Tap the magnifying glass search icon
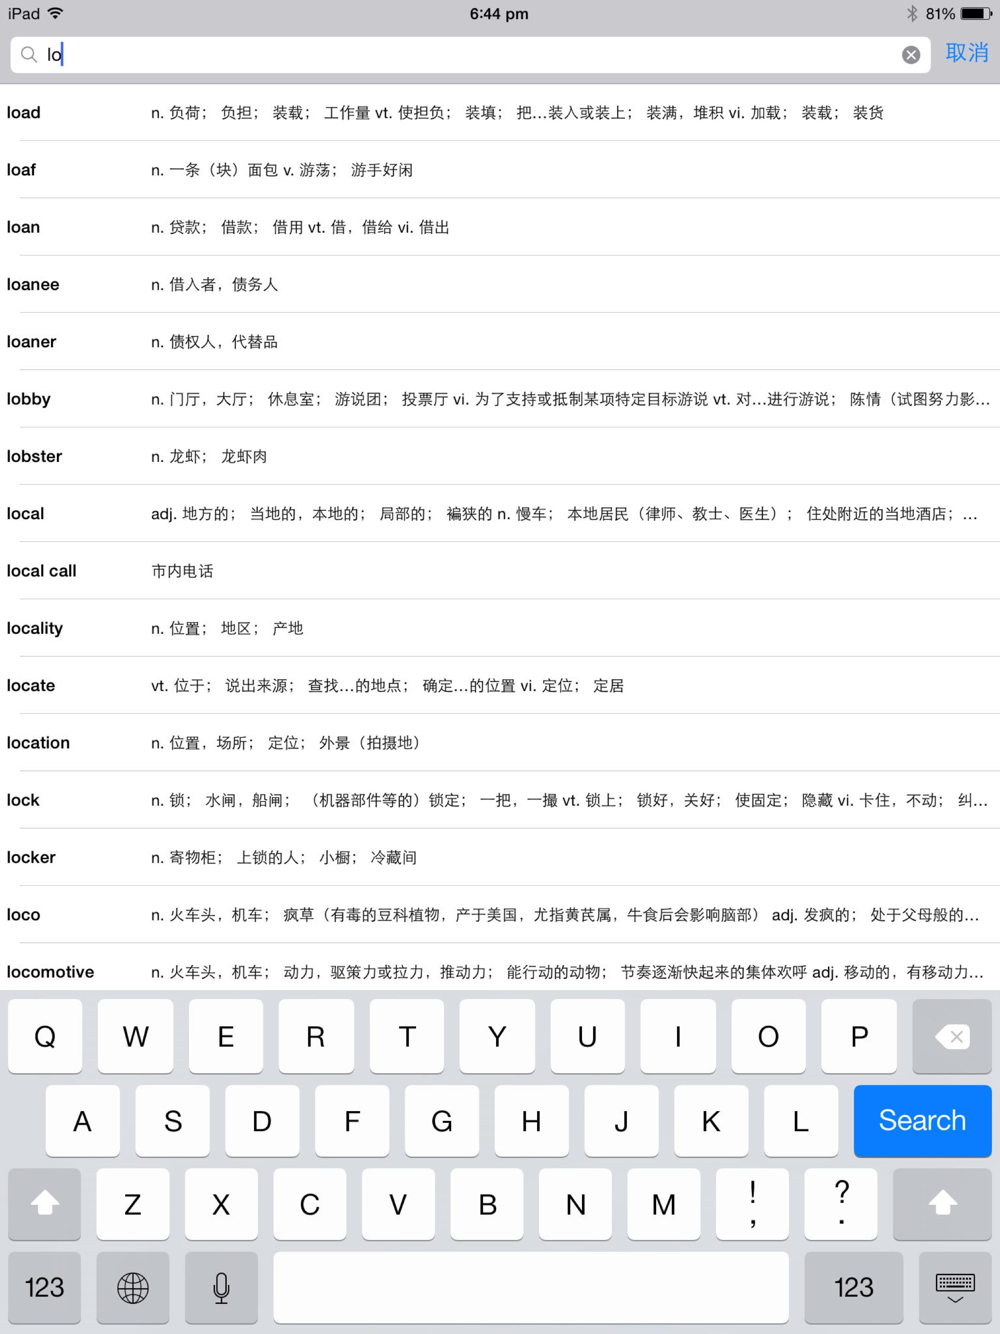Screen dimensions: 1000x1334 pos(29,55)
